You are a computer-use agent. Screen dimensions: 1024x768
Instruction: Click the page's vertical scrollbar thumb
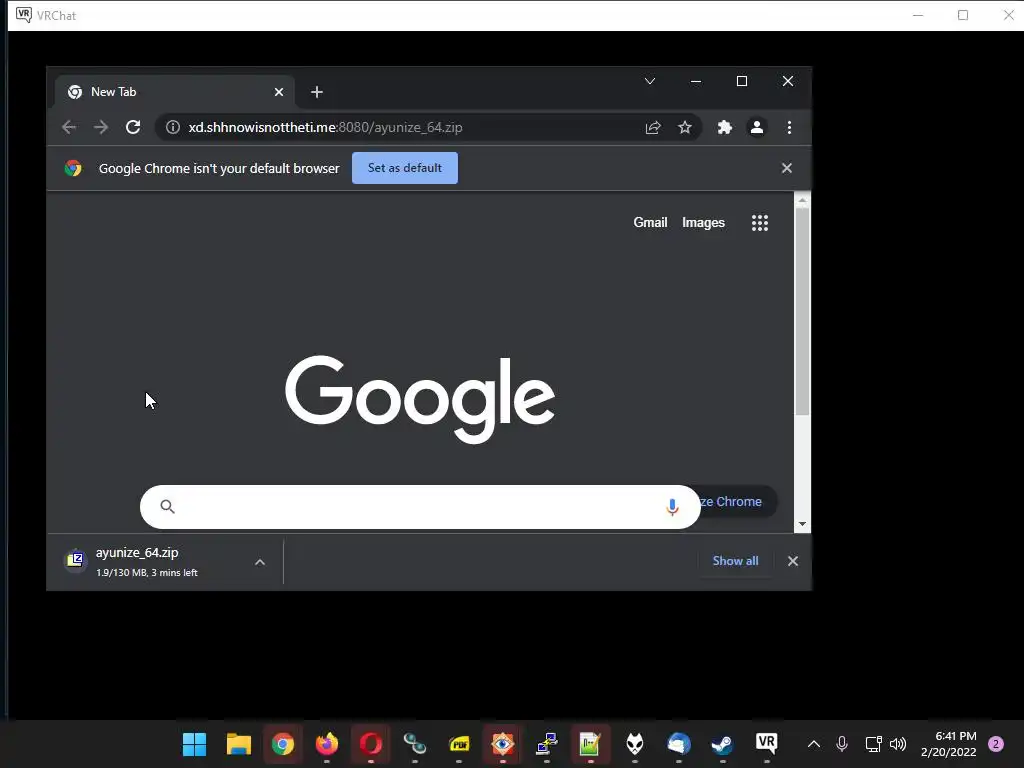803,312
